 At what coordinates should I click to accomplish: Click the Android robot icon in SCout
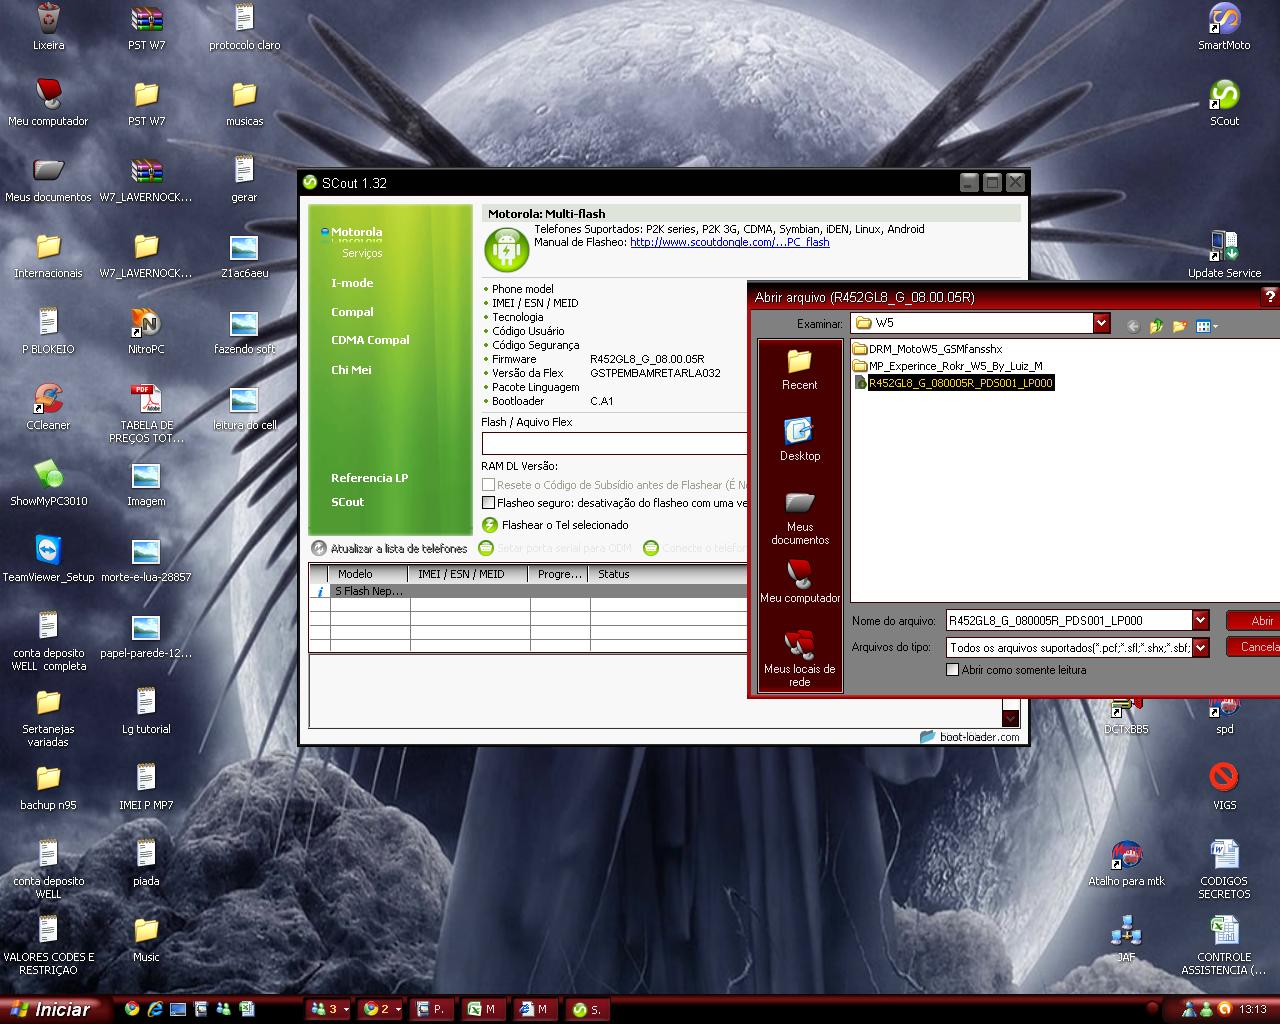506,250
